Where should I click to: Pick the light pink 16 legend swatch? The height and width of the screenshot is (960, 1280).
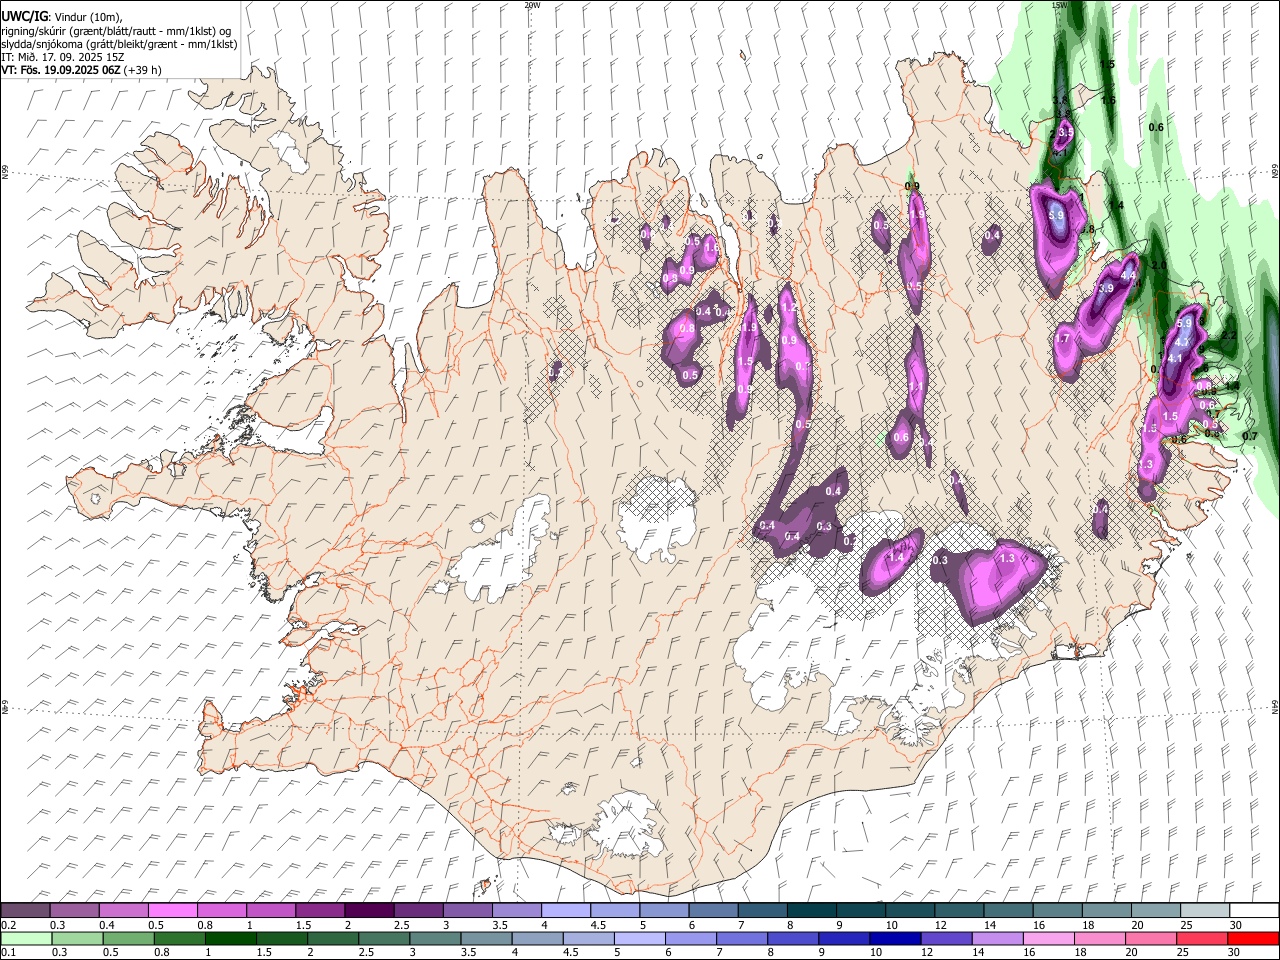(1048, 938)
